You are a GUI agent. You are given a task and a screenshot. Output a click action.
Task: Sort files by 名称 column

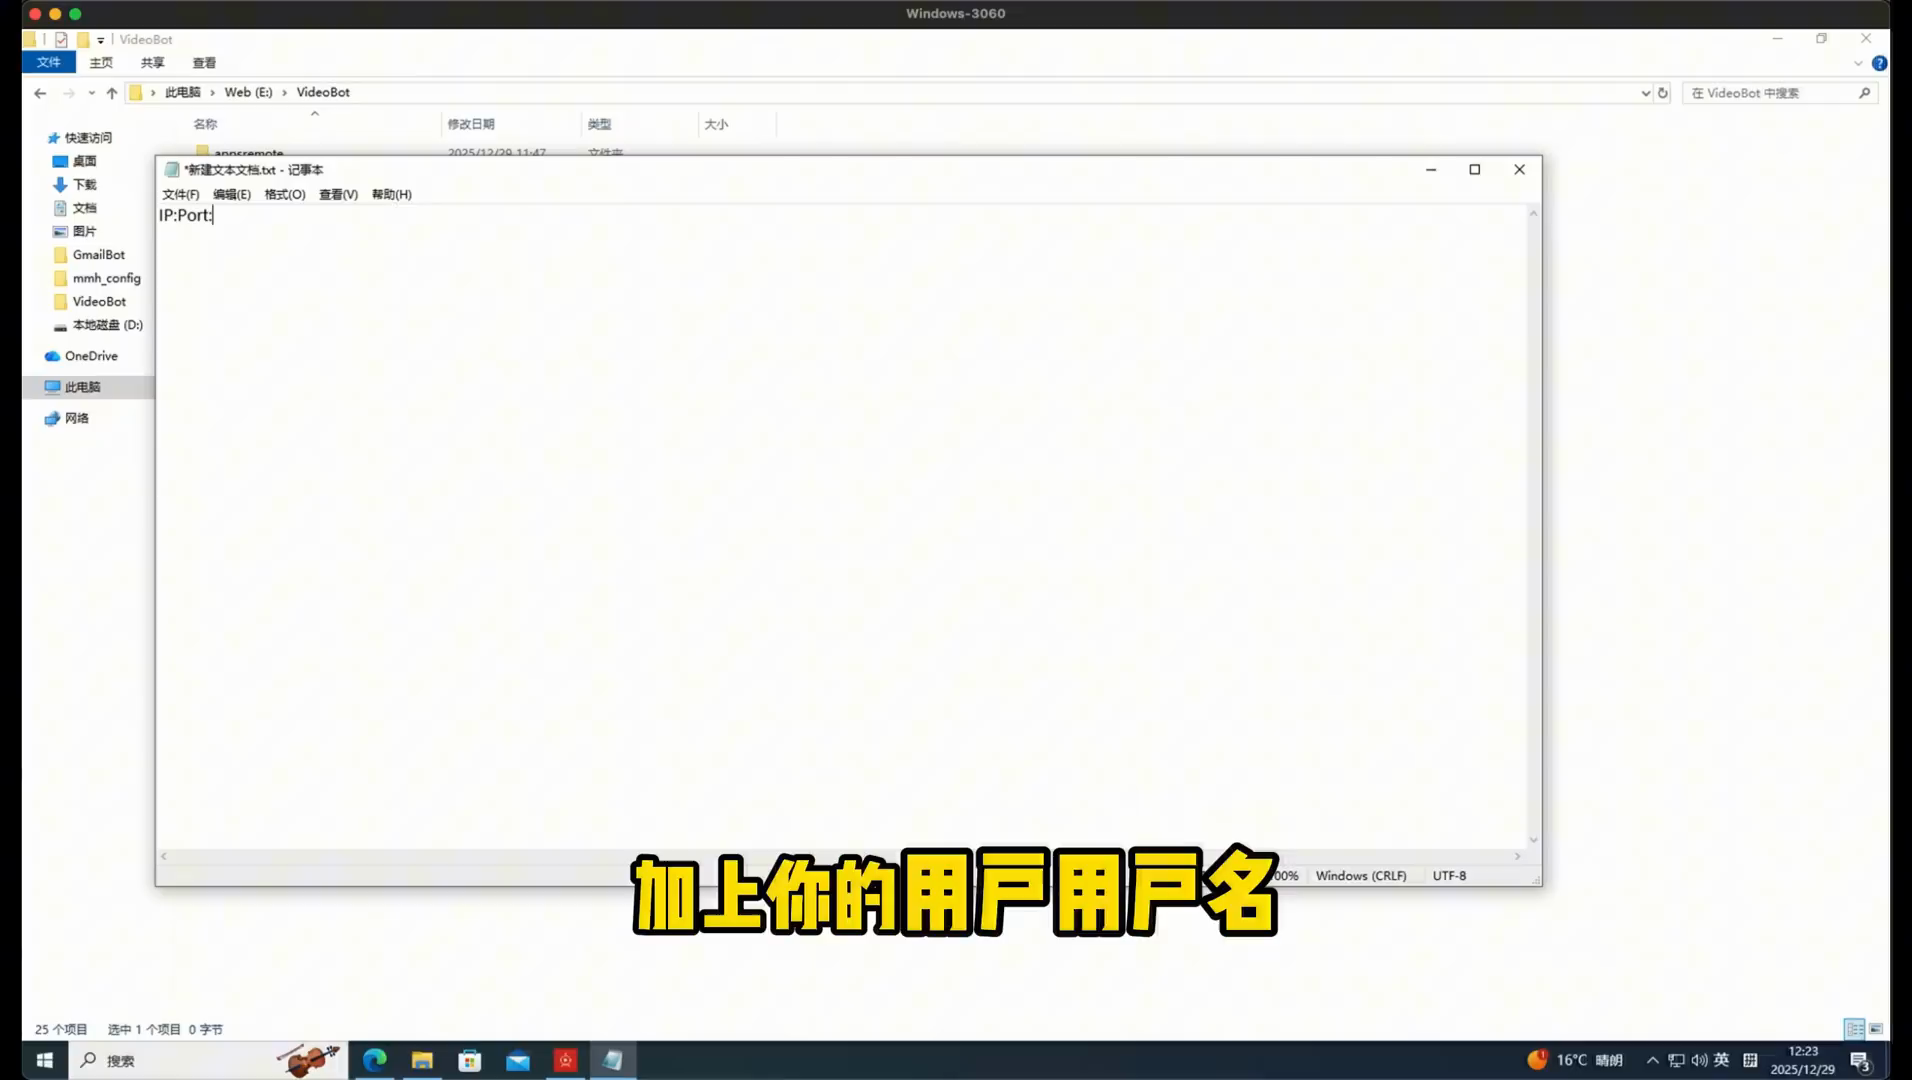click(x=205, y=124)
